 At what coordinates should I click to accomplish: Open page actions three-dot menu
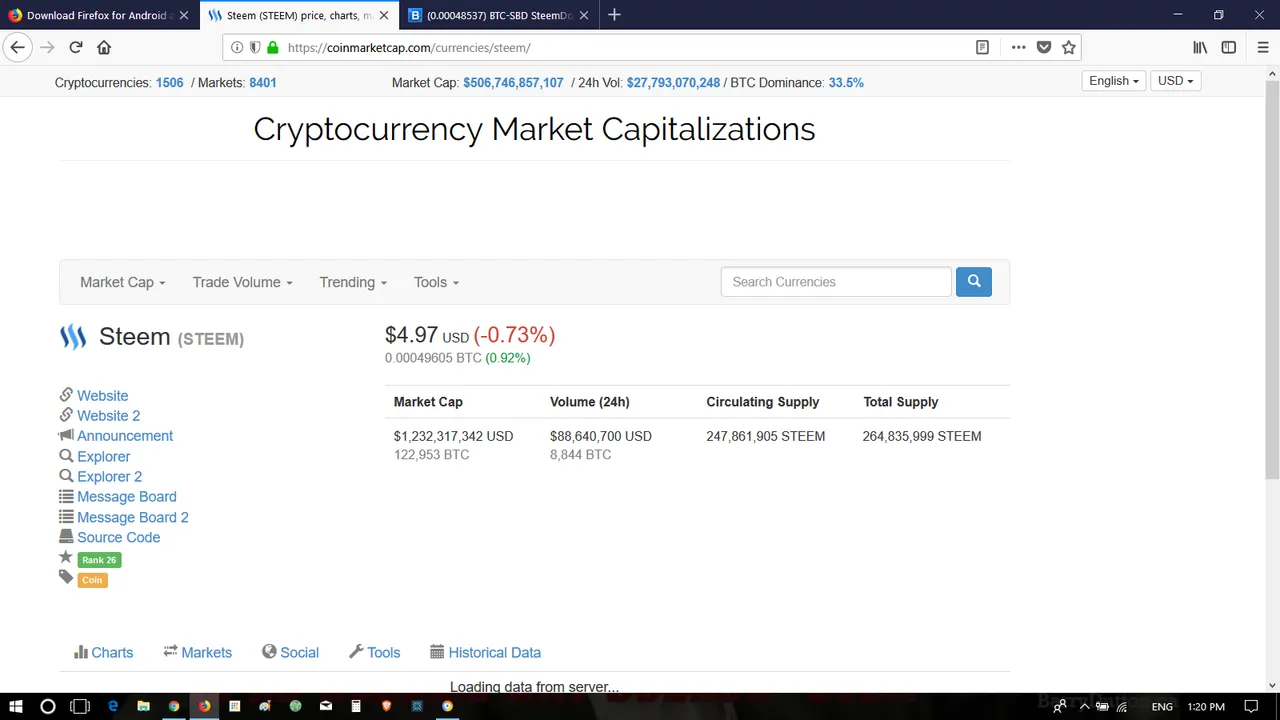(1018, 47)
